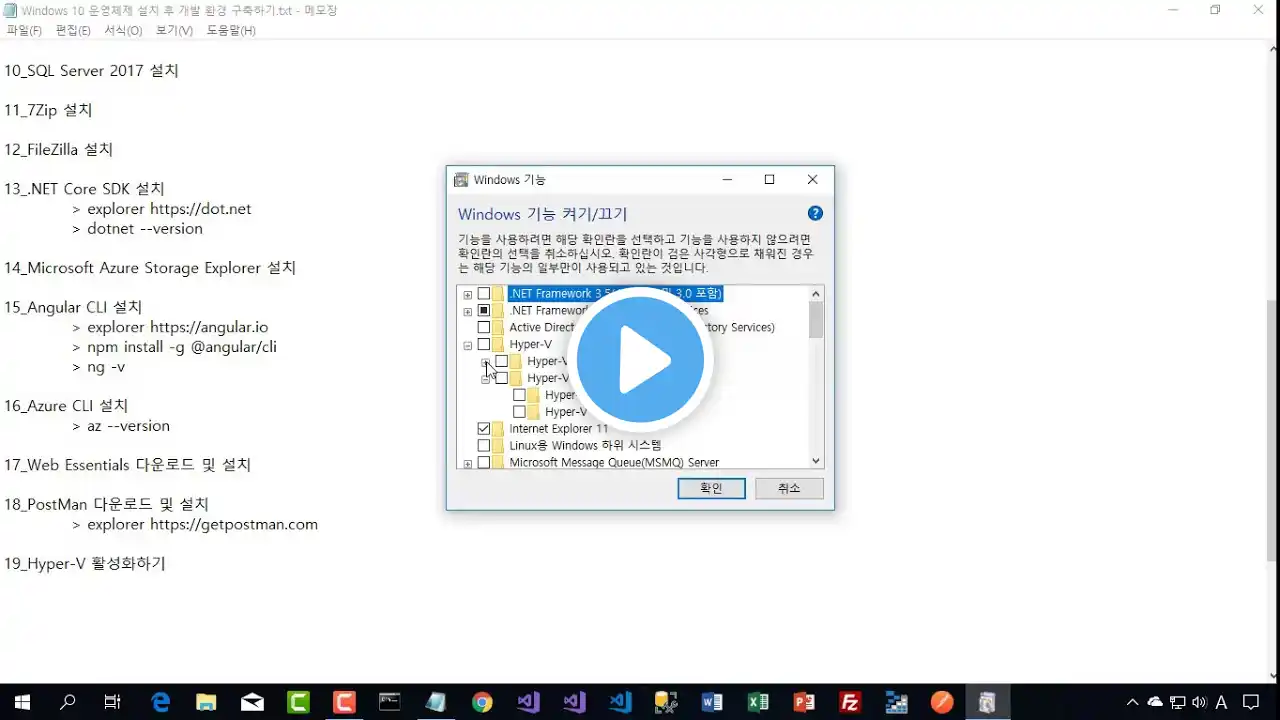Open the orange Camtasia taskbar icon
This screenshot has height=720, width=1280.
(x=344, y=702)
